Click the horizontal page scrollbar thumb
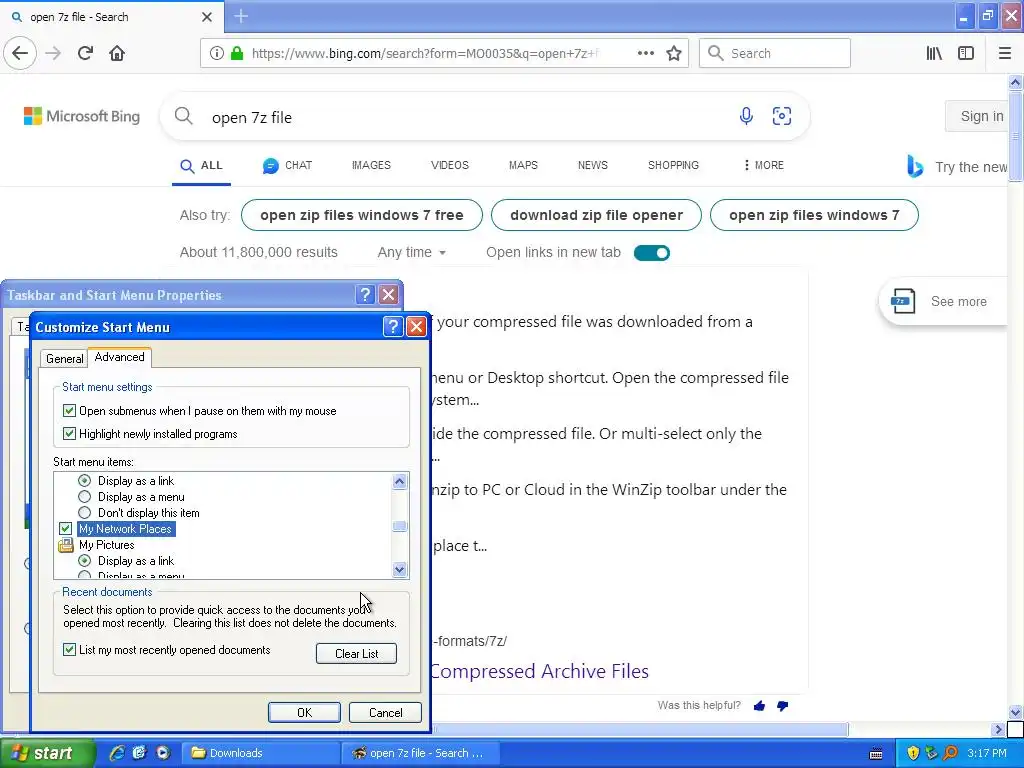Screen dimensions: 1024x768 click(x=640, y=729)
